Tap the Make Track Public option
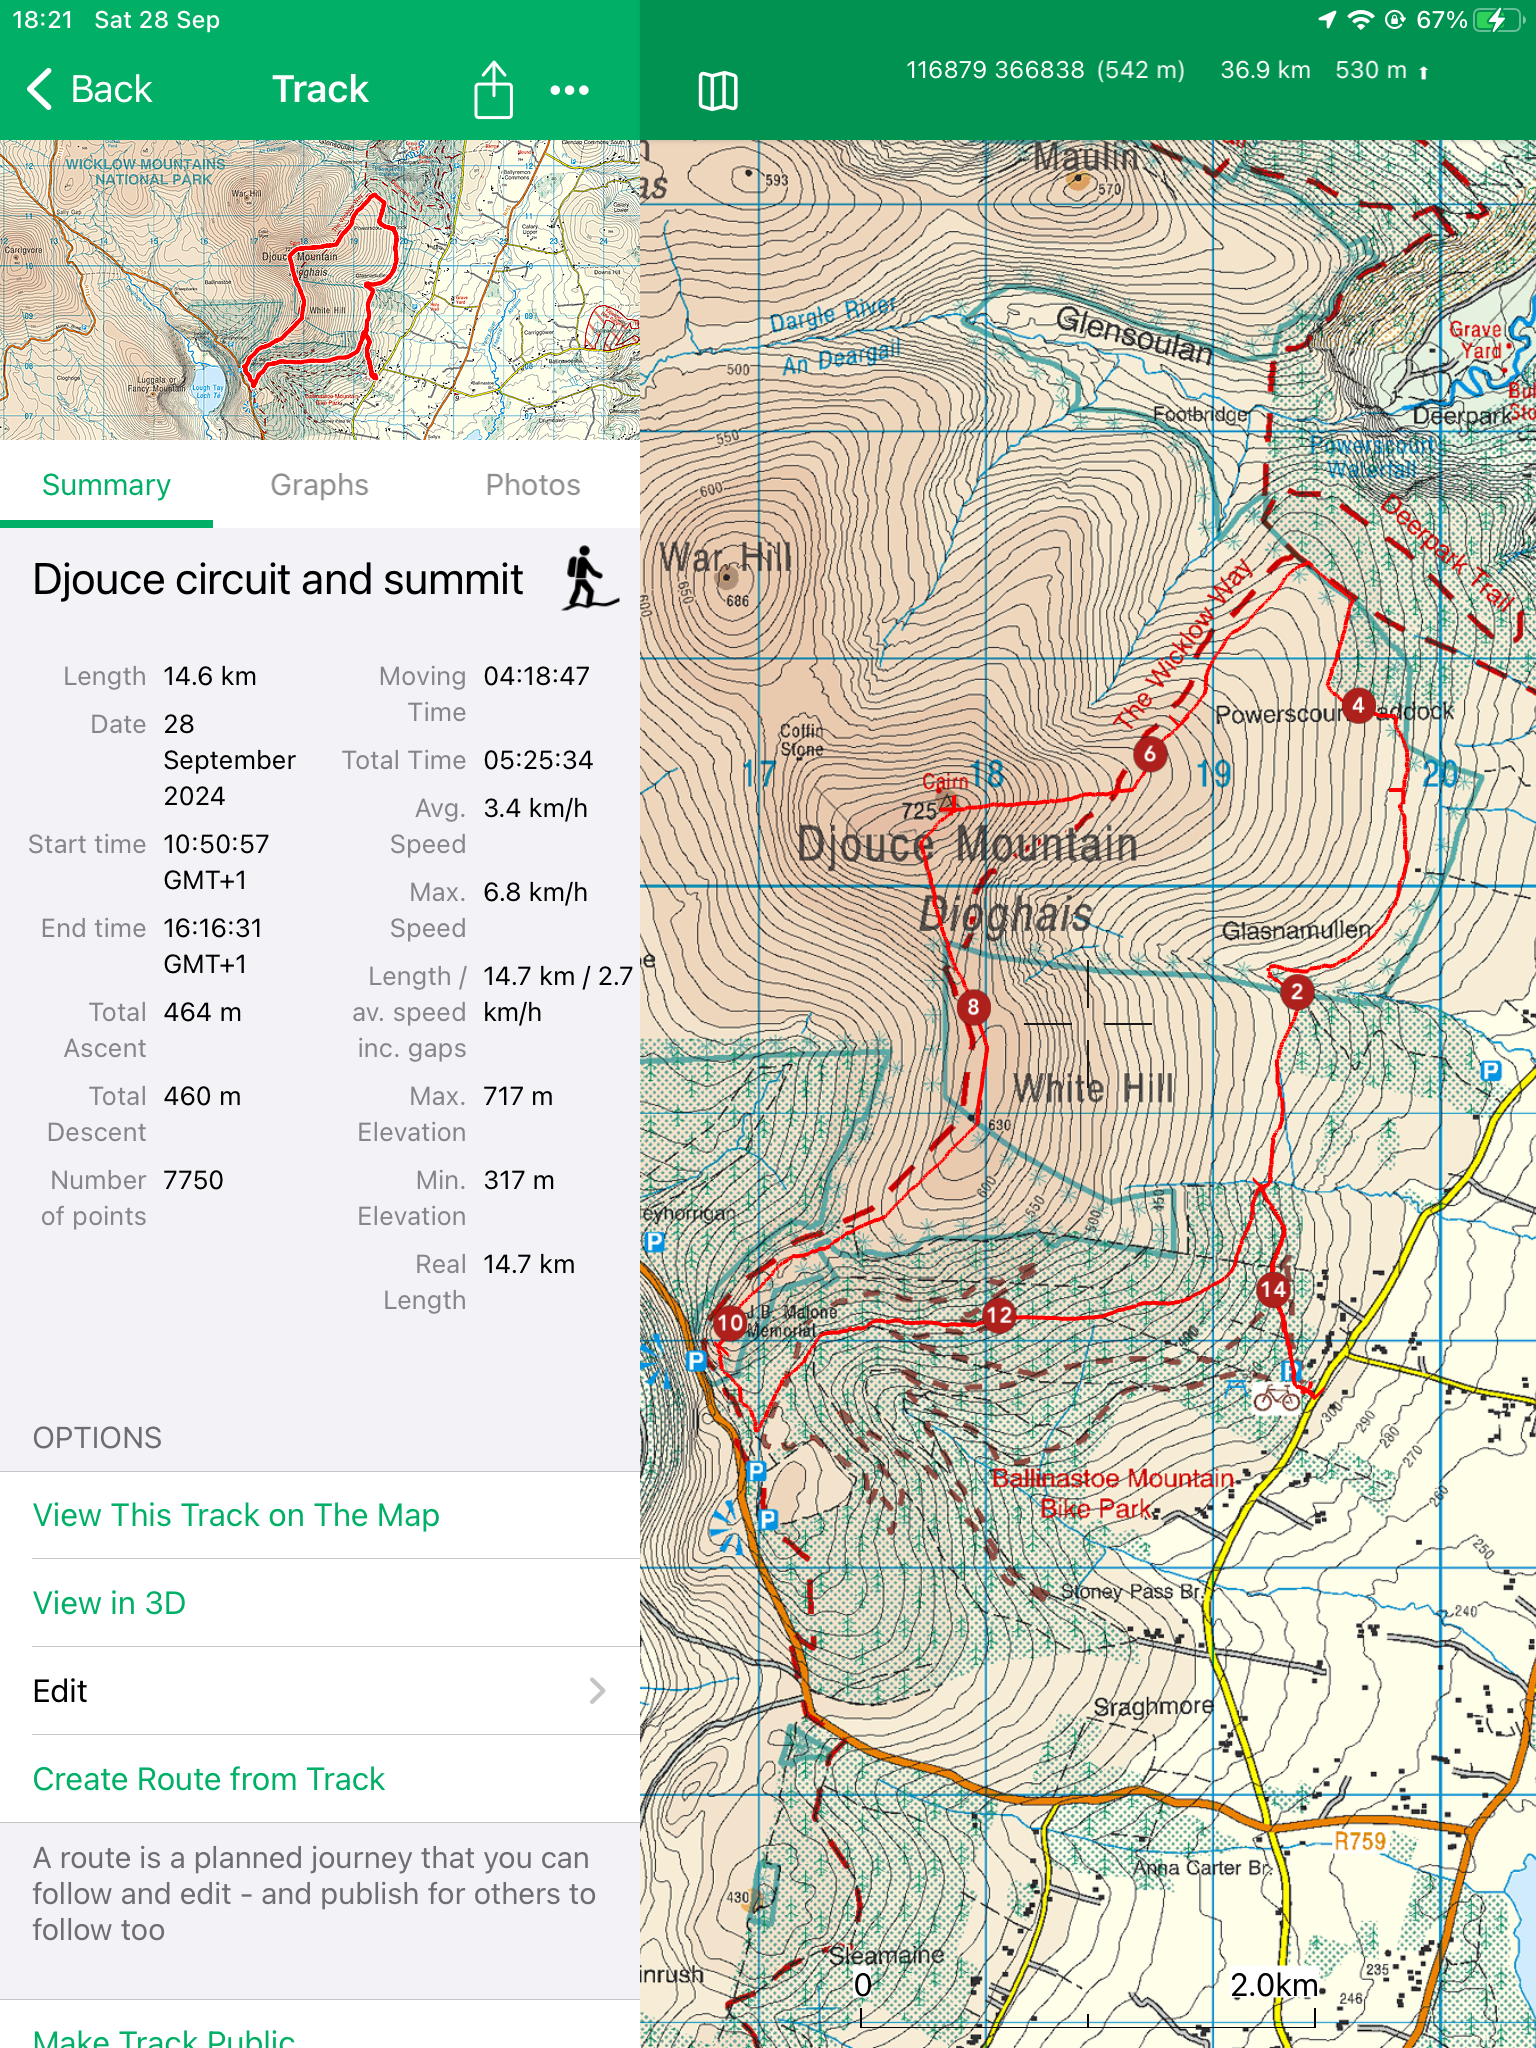Viewport: 1536px width, 2048px height. coord(163,2036)
